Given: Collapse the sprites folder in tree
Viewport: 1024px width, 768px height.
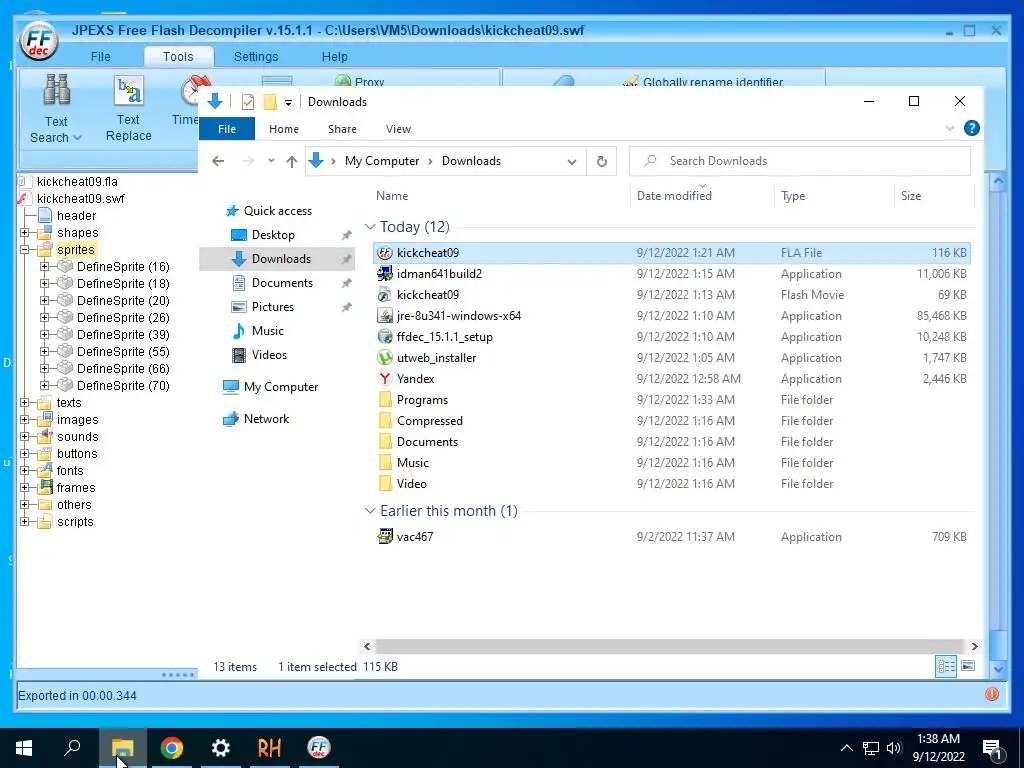Looking at the screenshot, I should click(x=25, y=249).
